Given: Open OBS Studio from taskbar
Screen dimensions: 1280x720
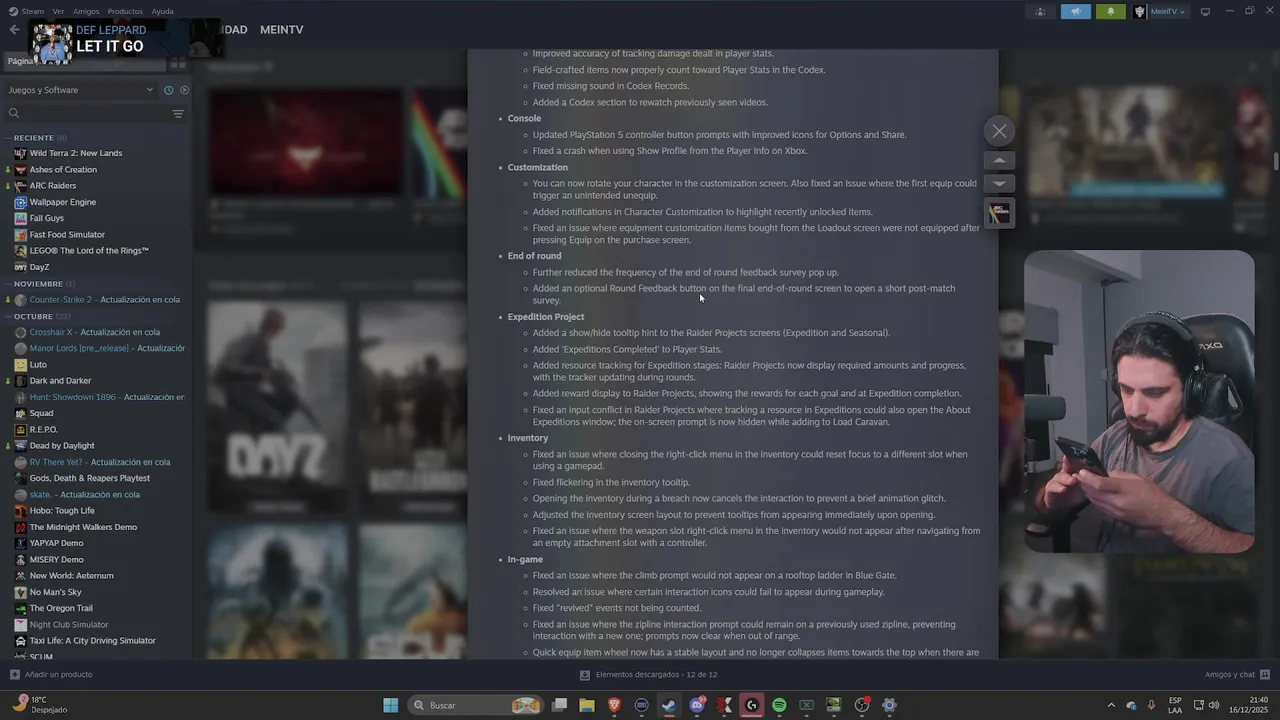Looking at the screenshot, I should tap(862, 705).
